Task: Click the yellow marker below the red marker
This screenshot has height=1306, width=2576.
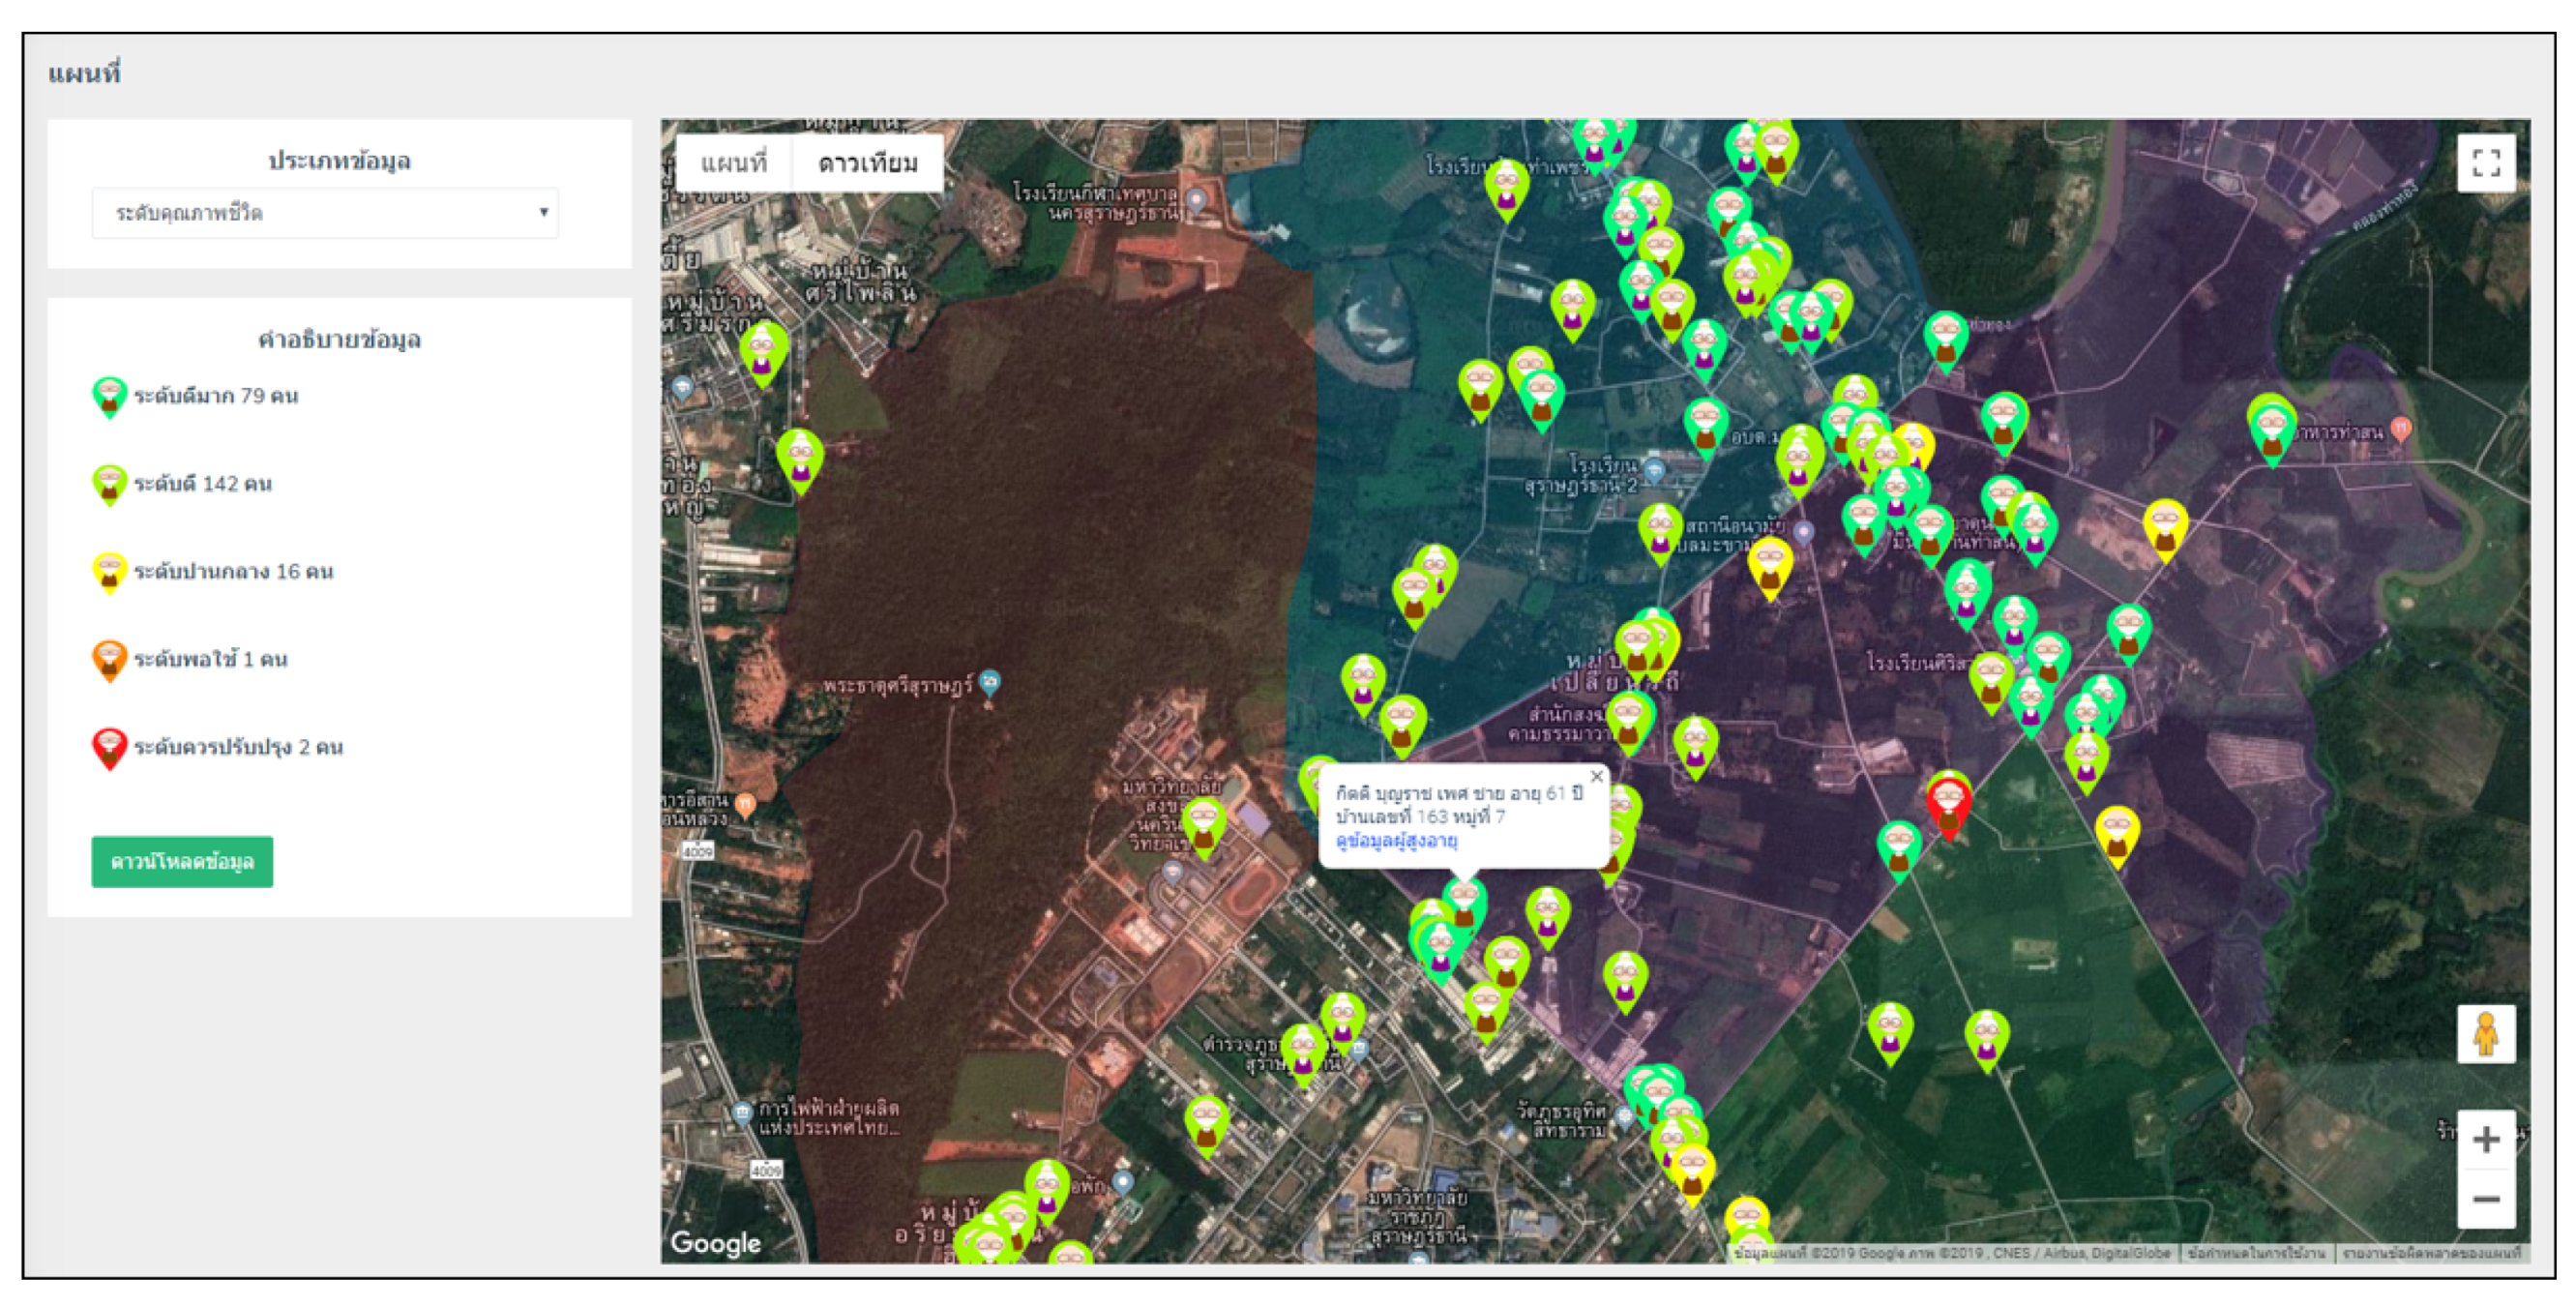Action: point(2117,836)
